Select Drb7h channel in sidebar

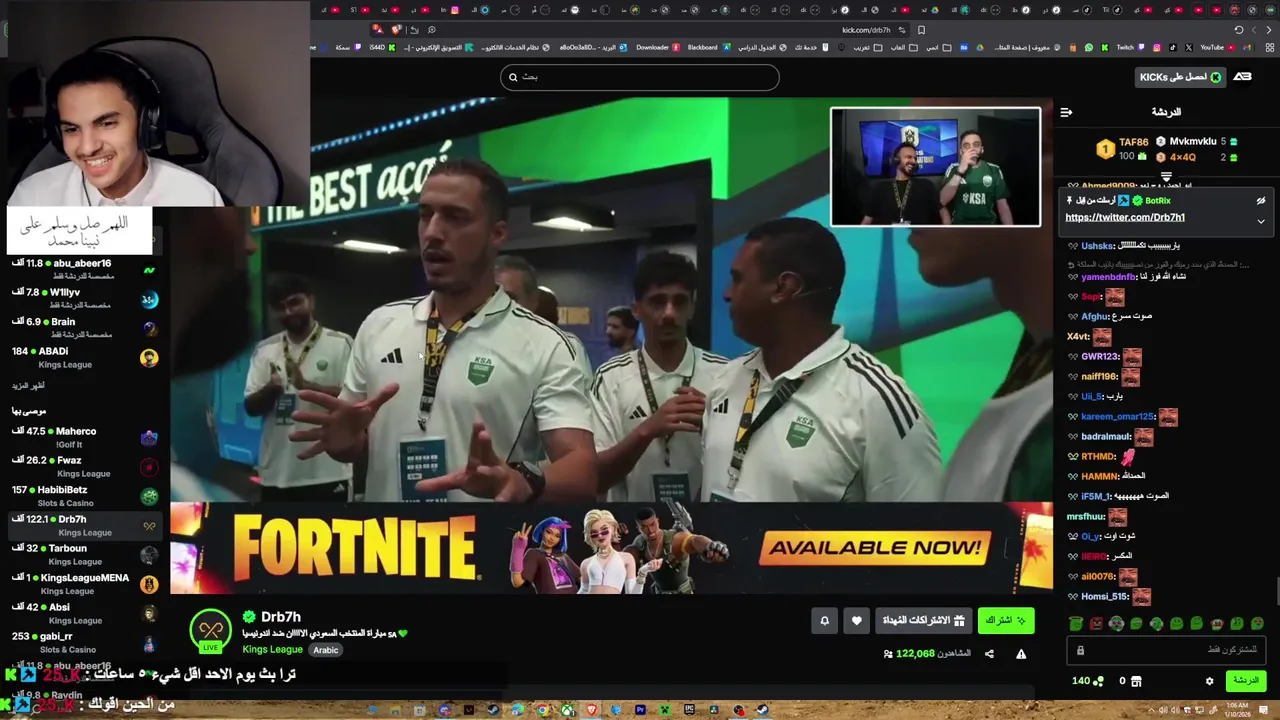coord(85,525)
